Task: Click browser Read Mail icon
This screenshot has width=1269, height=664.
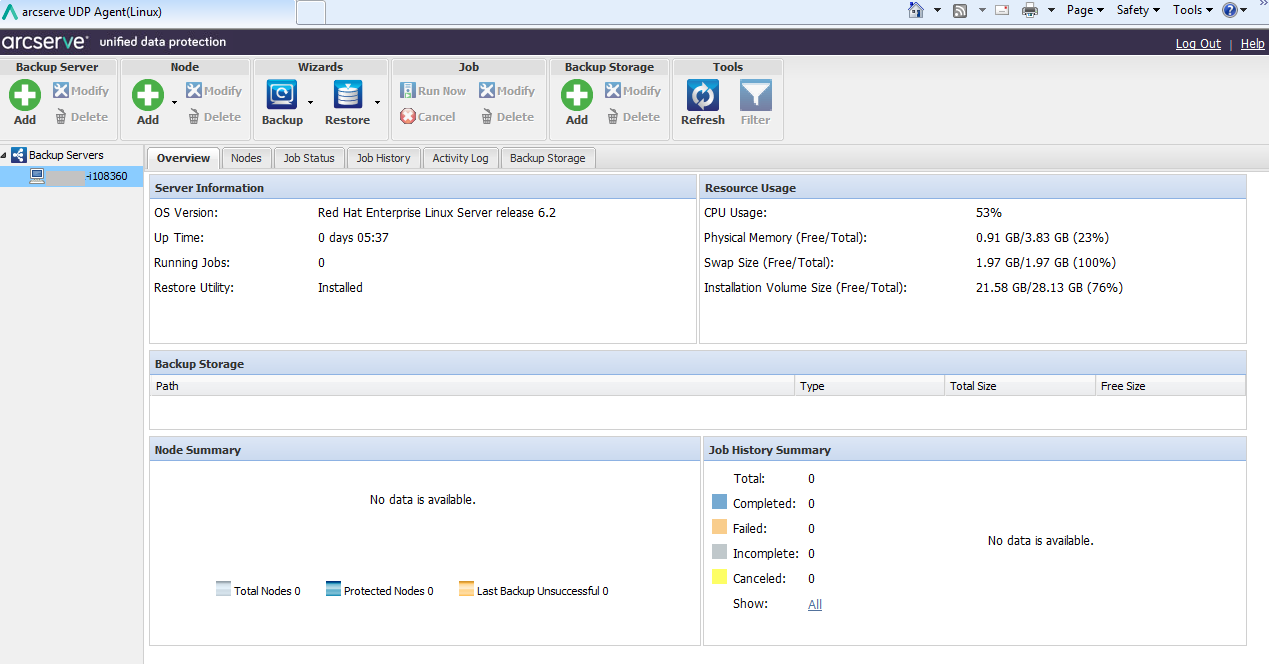Action: pyautogui.click(x=1002, y=10)
